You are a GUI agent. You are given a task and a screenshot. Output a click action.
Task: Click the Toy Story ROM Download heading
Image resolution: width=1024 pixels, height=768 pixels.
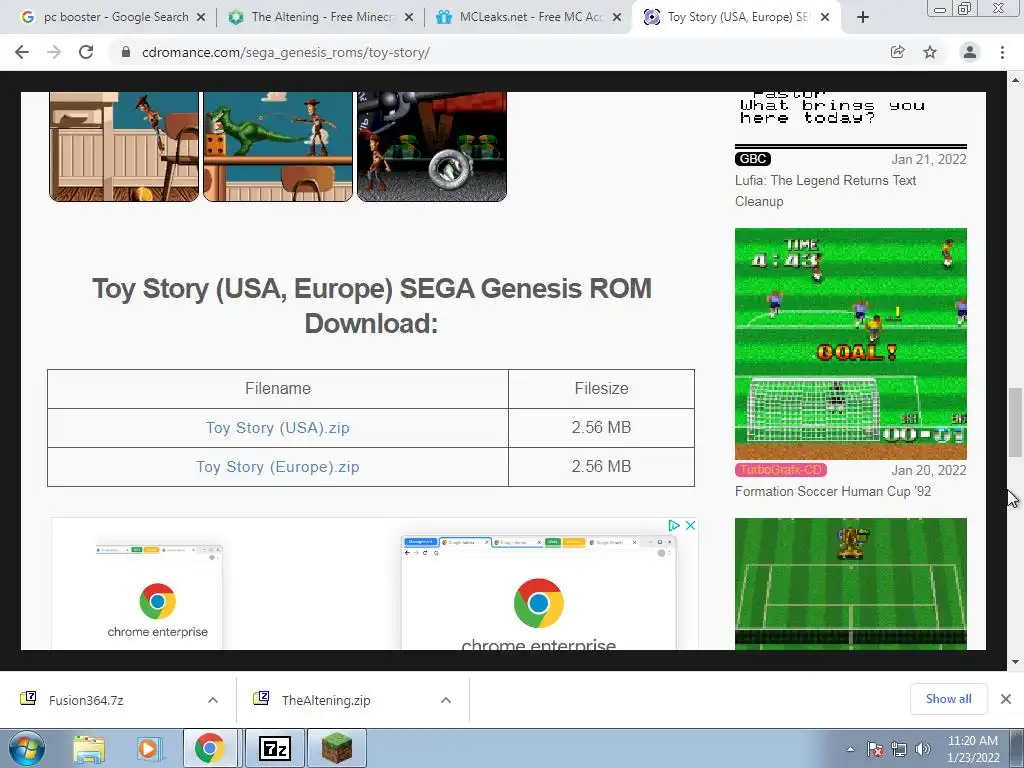[372, 306]
